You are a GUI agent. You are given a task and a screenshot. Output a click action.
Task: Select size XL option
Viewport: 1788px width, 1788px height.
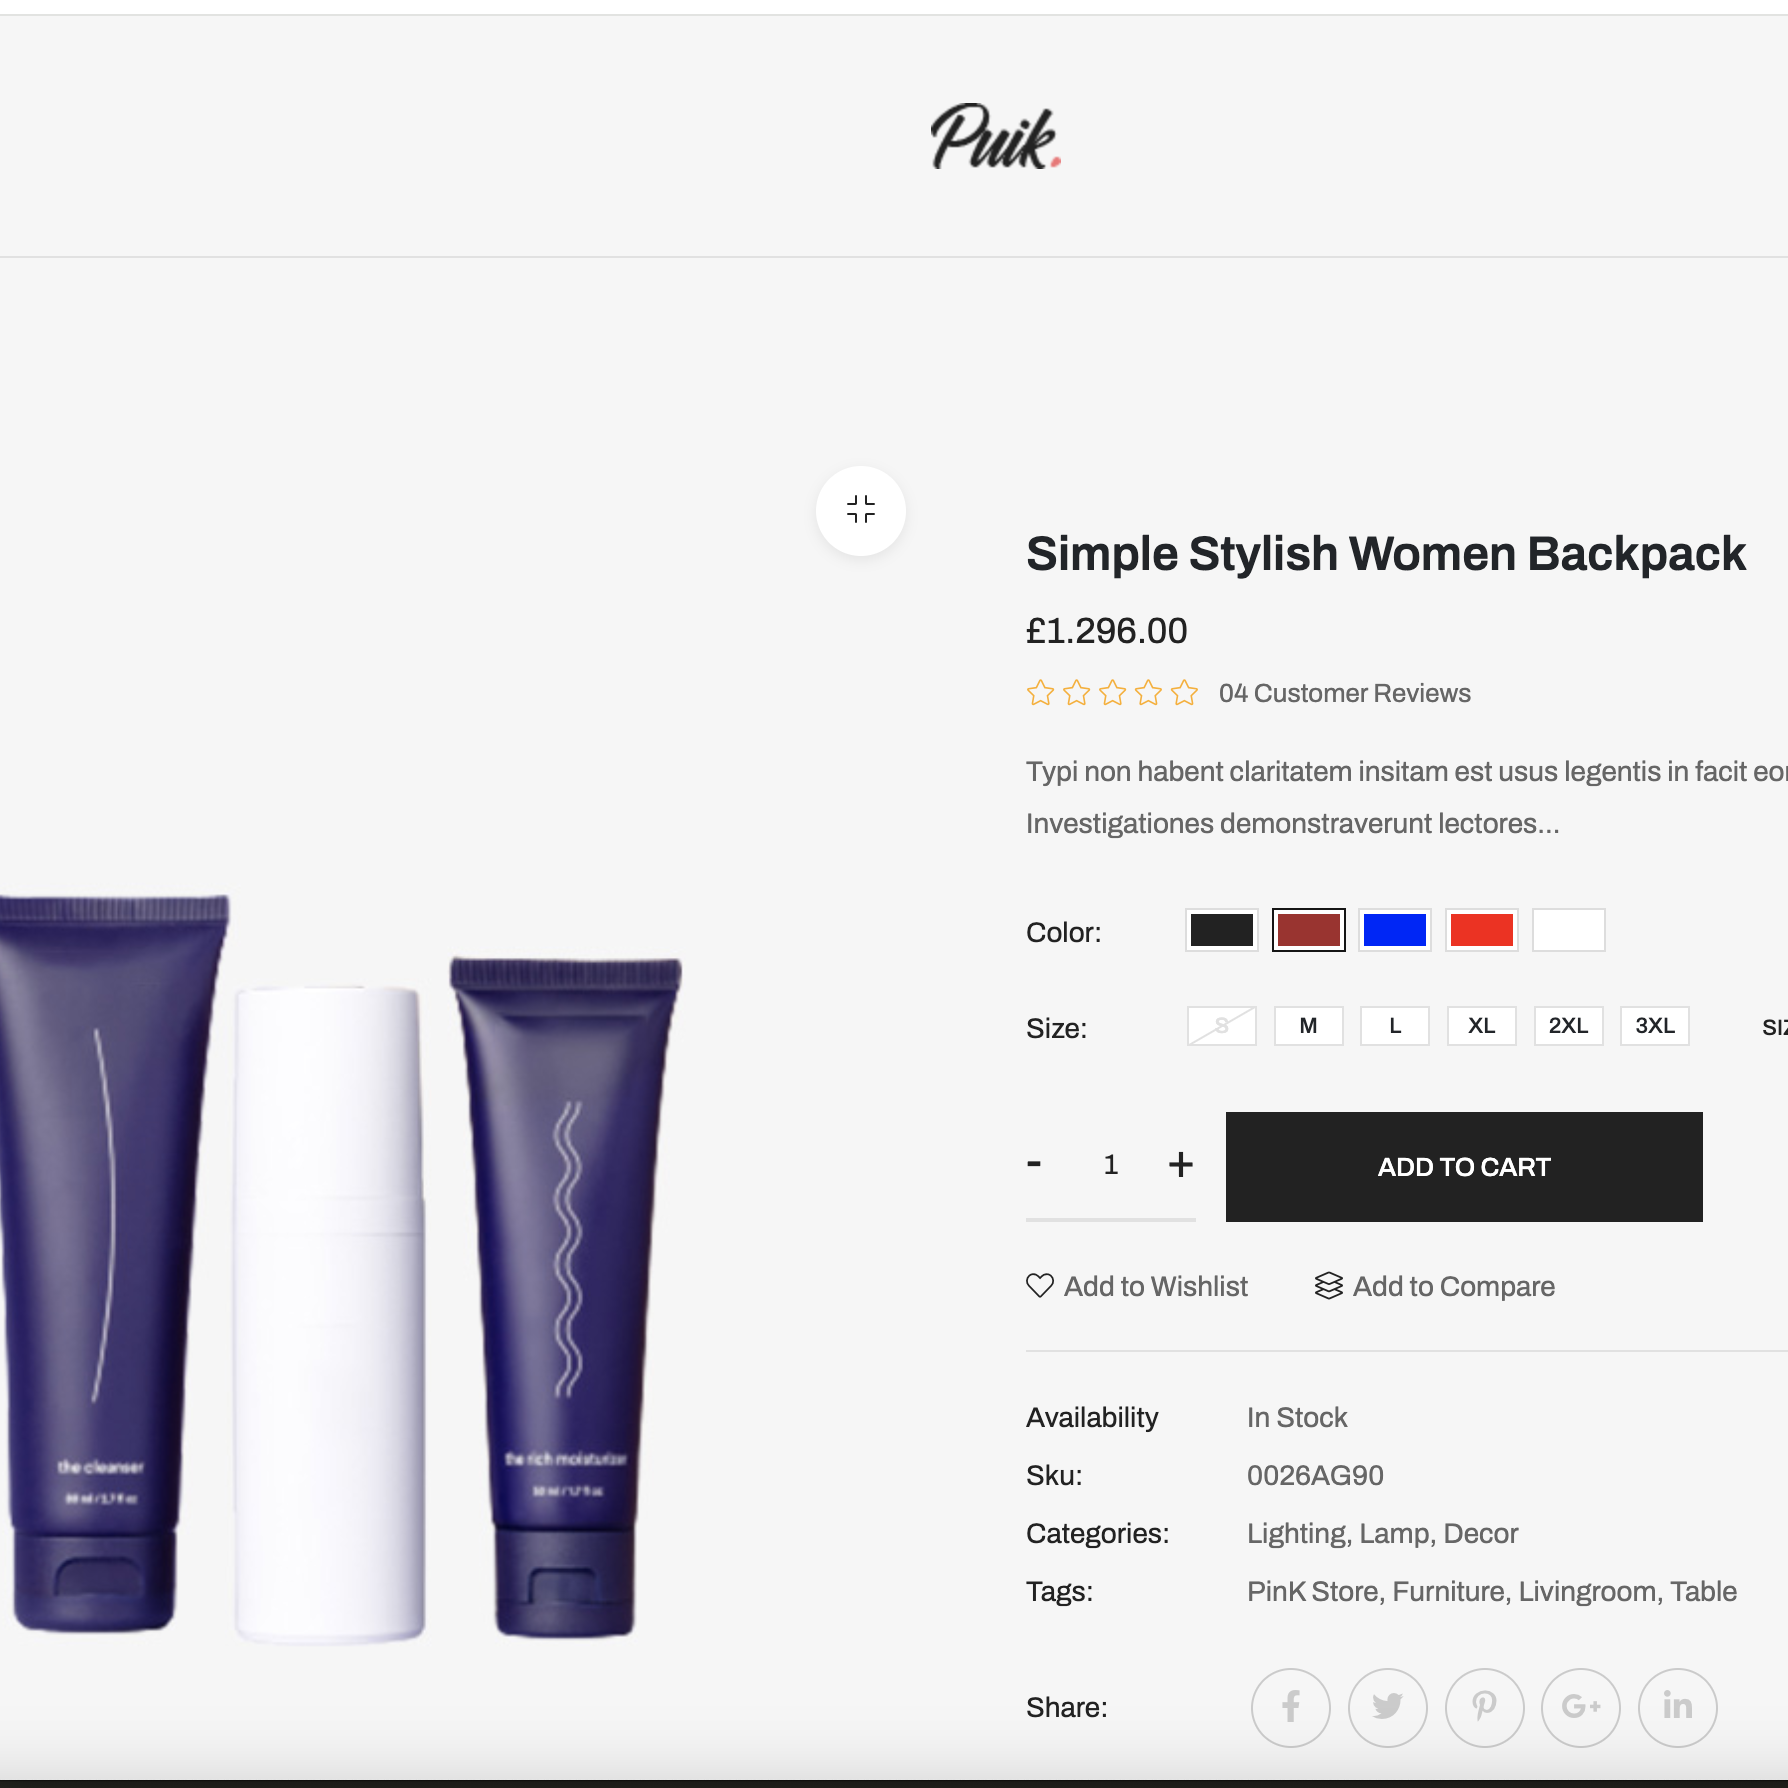[x=1481, y=1026]
